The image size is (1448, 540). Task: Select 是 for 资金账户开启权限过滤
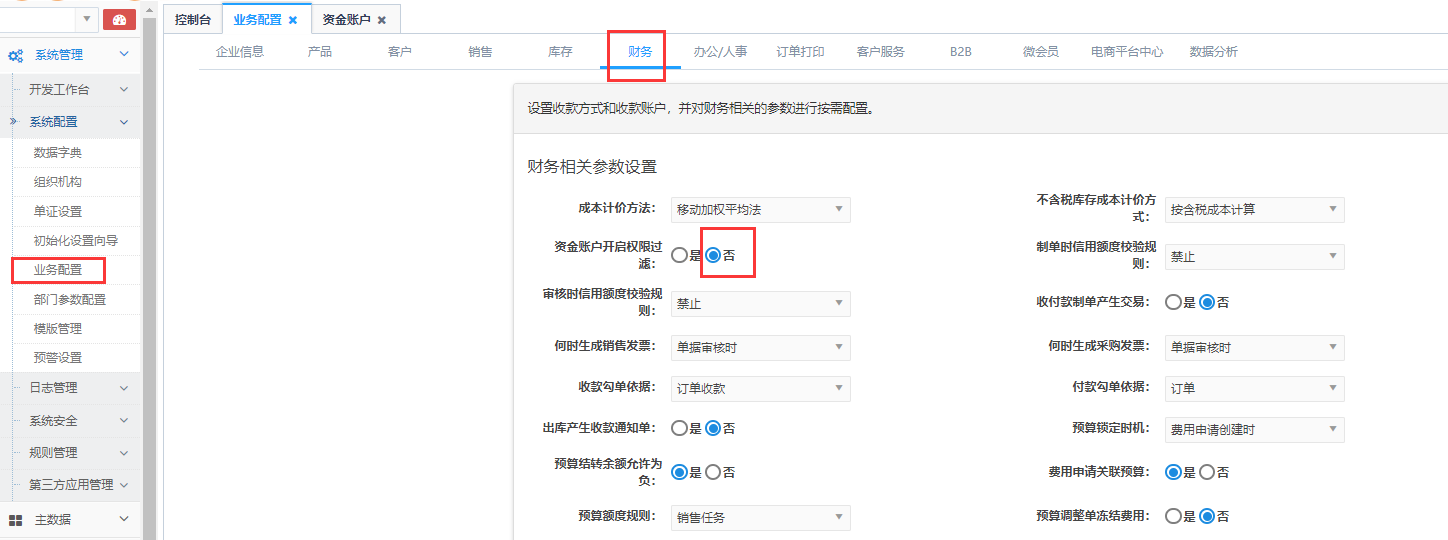pyautogui.click(x=680, y=255)
